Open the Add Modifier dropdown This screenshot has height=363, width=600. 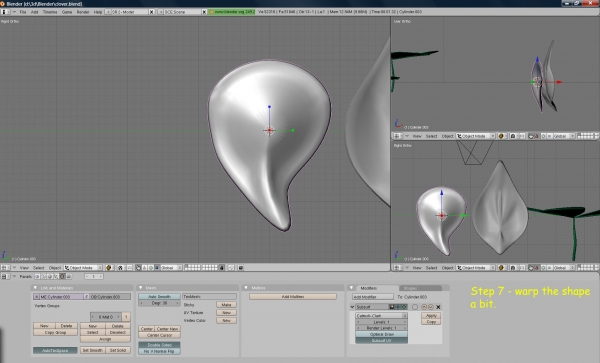click(373, 297)
